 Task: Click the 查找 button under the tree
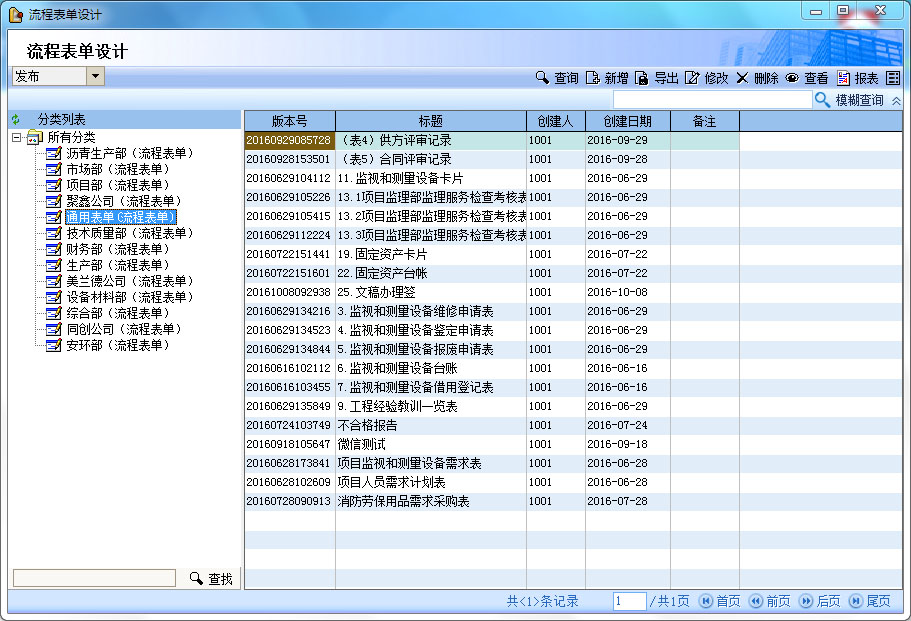point(211,579)
